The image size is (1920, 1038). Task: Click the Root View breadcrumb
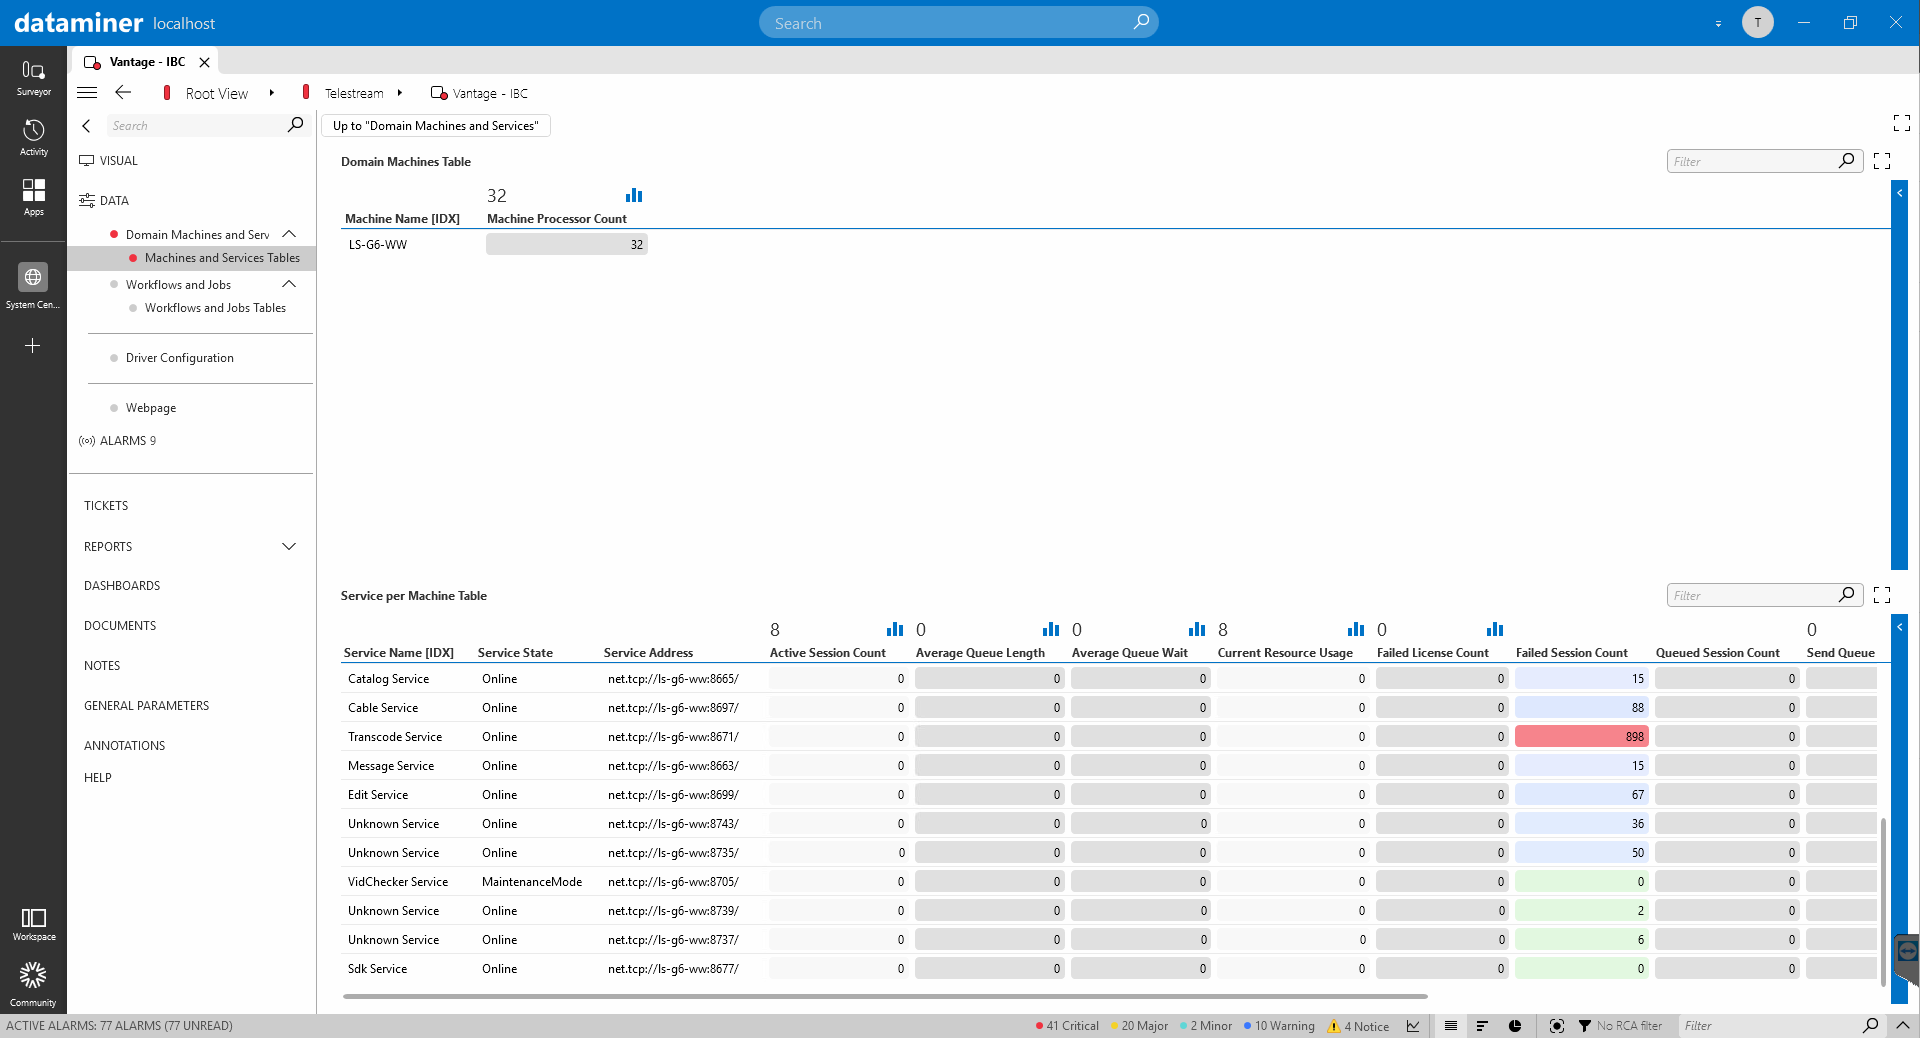click(216, 93)
